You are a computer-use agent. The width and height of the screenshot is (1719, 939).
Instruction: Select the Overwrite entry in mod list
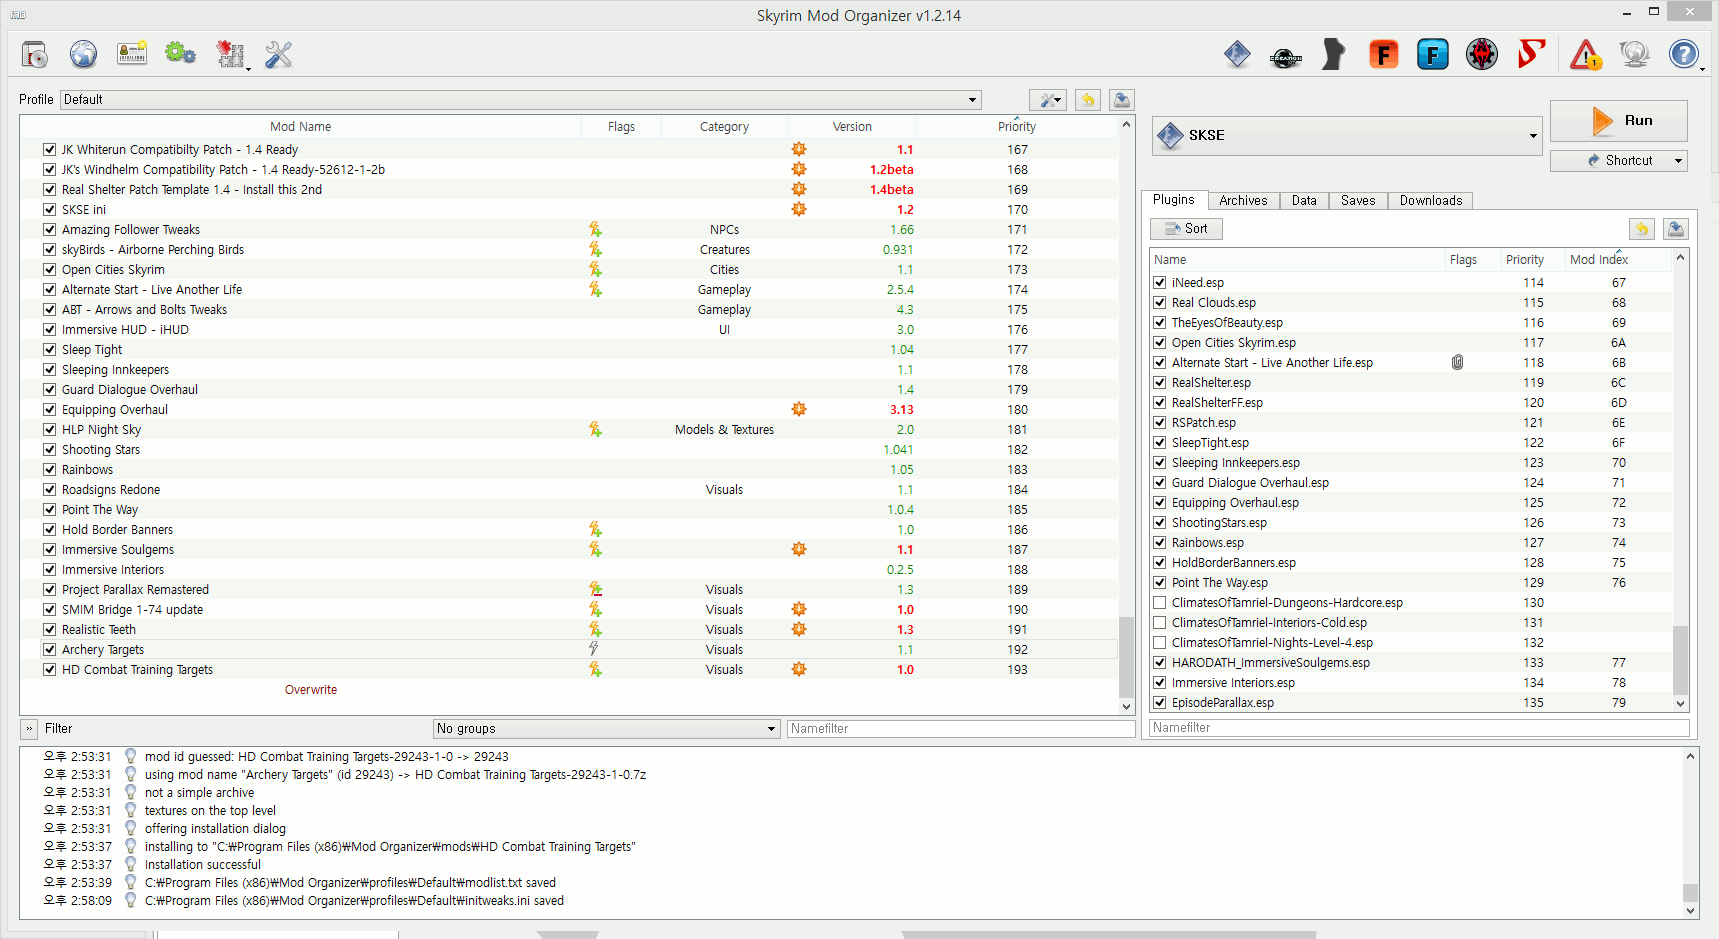point(311,689)
